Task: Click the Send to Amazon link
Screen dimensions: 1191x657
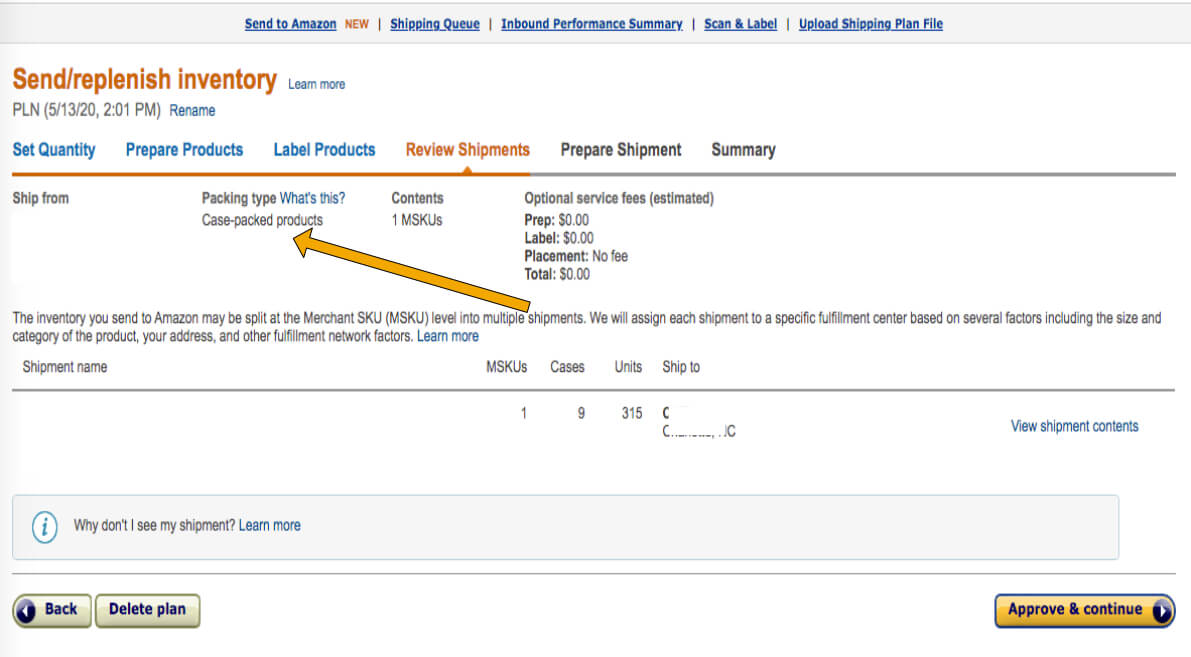Action: pyautogui.click(x=290, y=23)
